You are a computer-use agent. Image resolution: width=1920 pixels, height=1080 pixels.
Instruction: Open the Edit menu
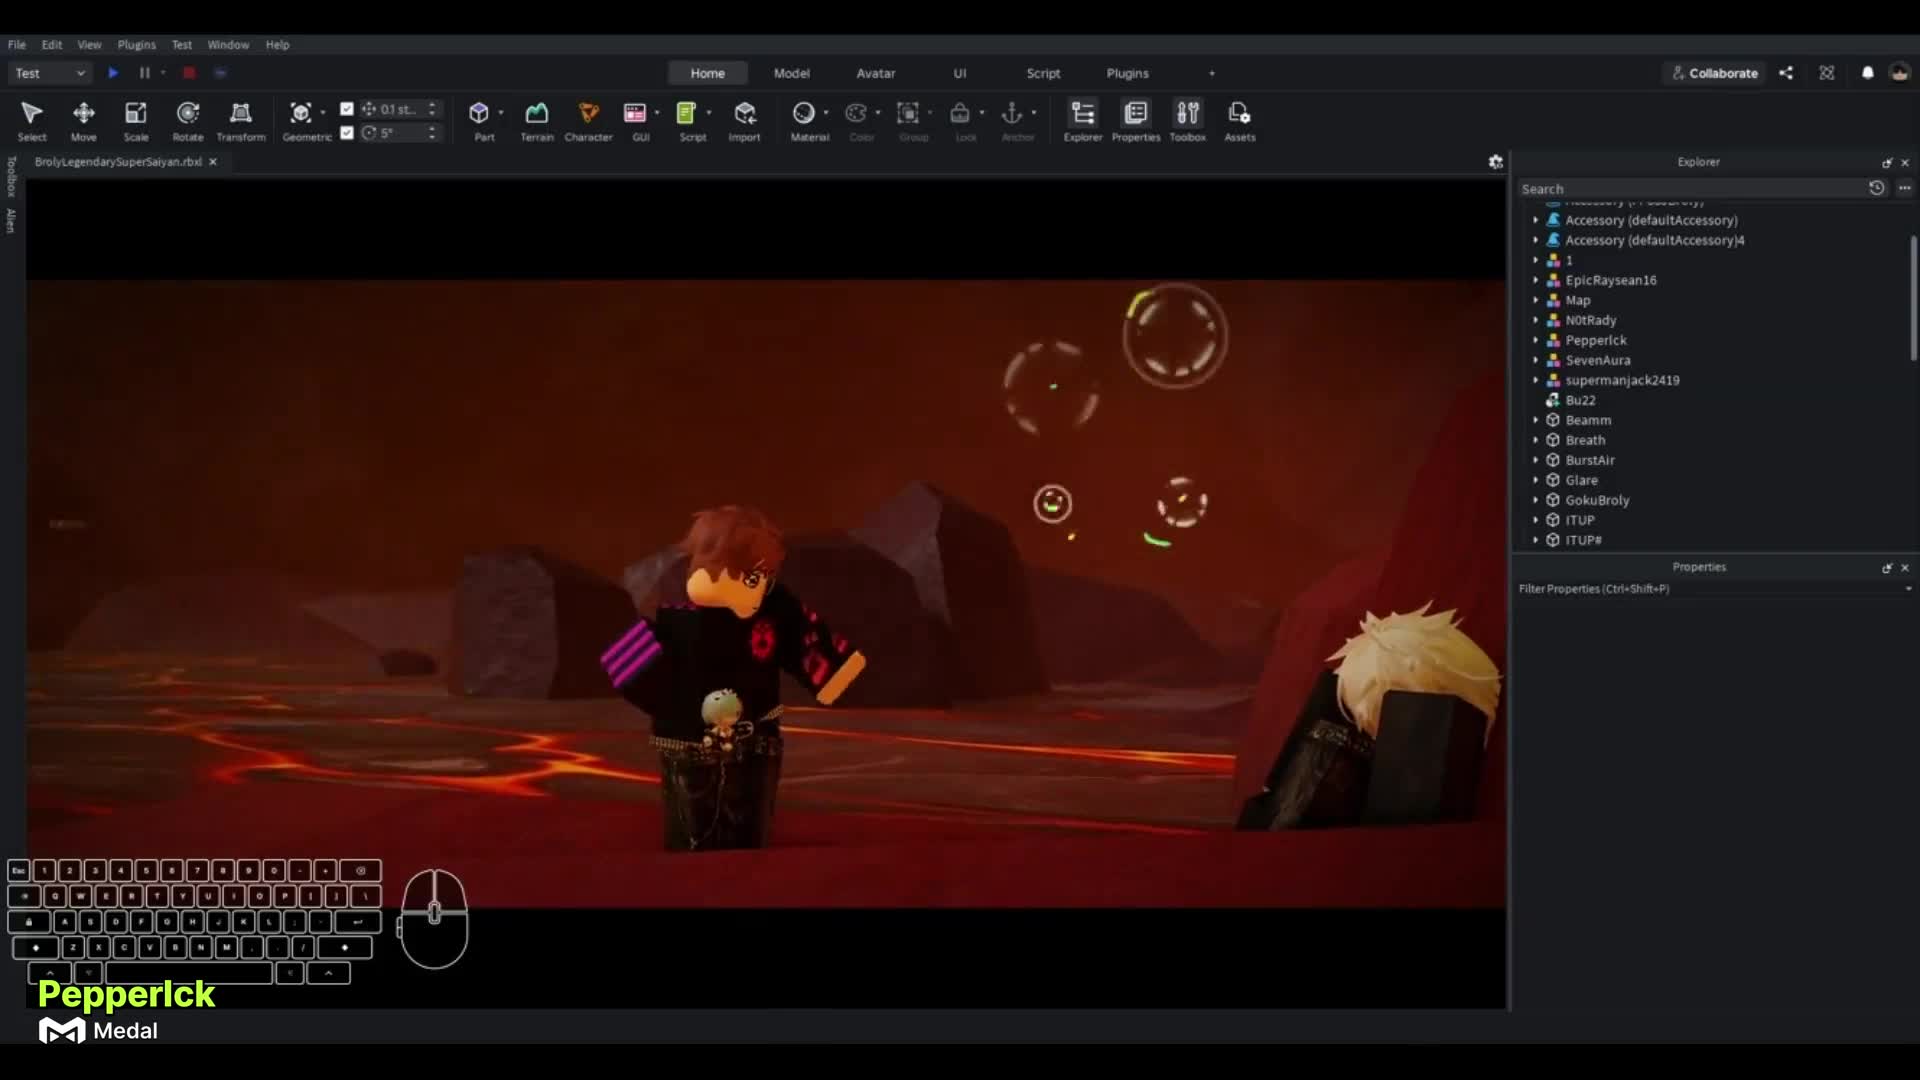point(52,45)
